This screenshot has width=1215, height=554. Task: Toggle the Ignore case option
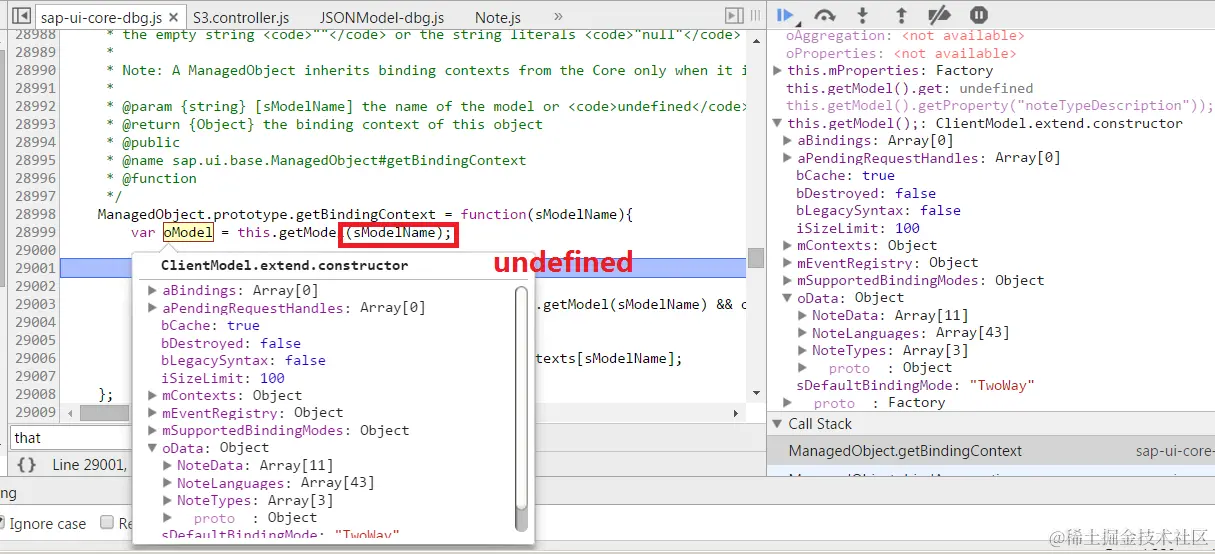[47, 524]
